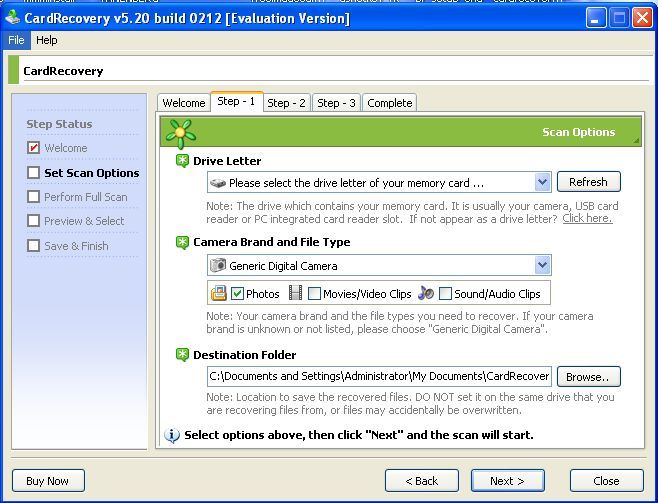Image resolution: width=658 pixels, height=503 pixels.
Task: Click the green icon beside Destination Folder
Action: pyautogui.click(x=182, y=355)
